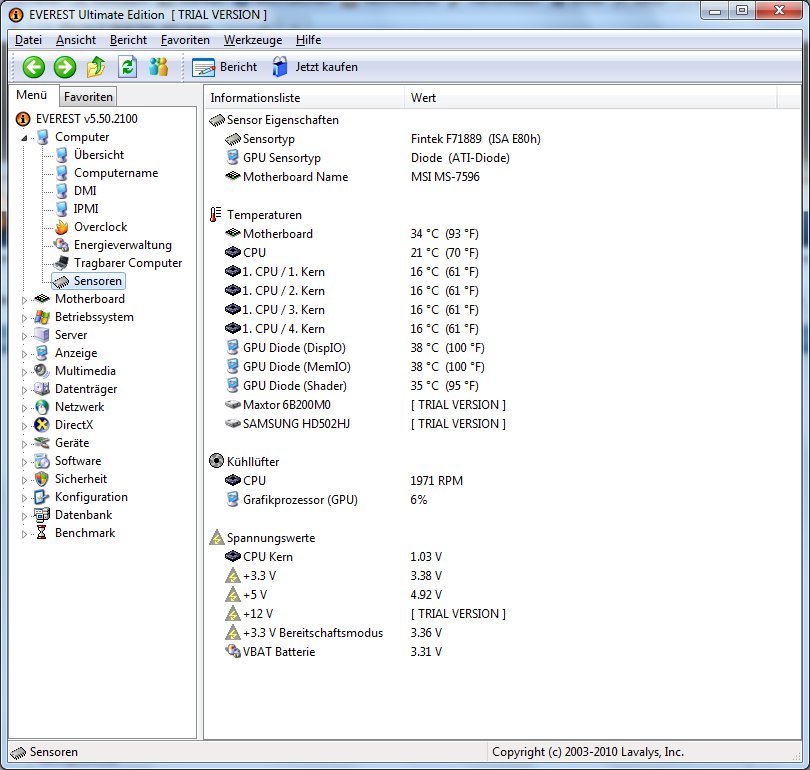This screenshot has width=810, height=770.
Task: Click the Informationsliste column header
Action: click(x=304, y=98)
